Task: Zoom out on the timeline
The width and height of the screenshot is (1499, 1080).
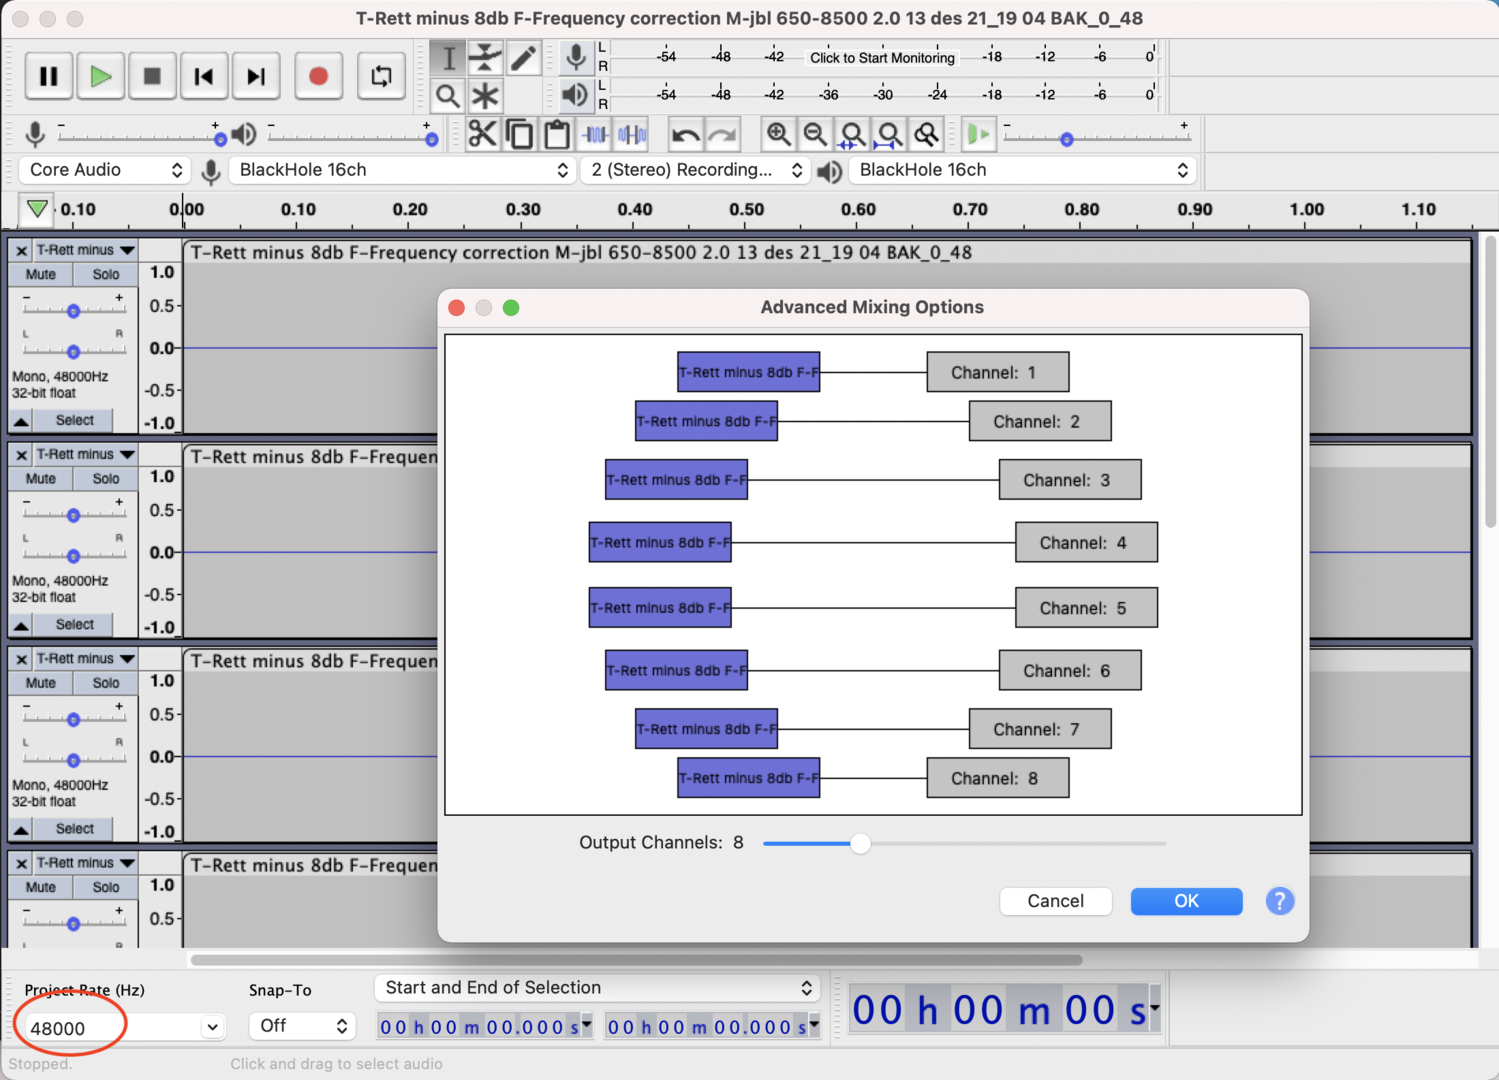Action: click(815, 134)
